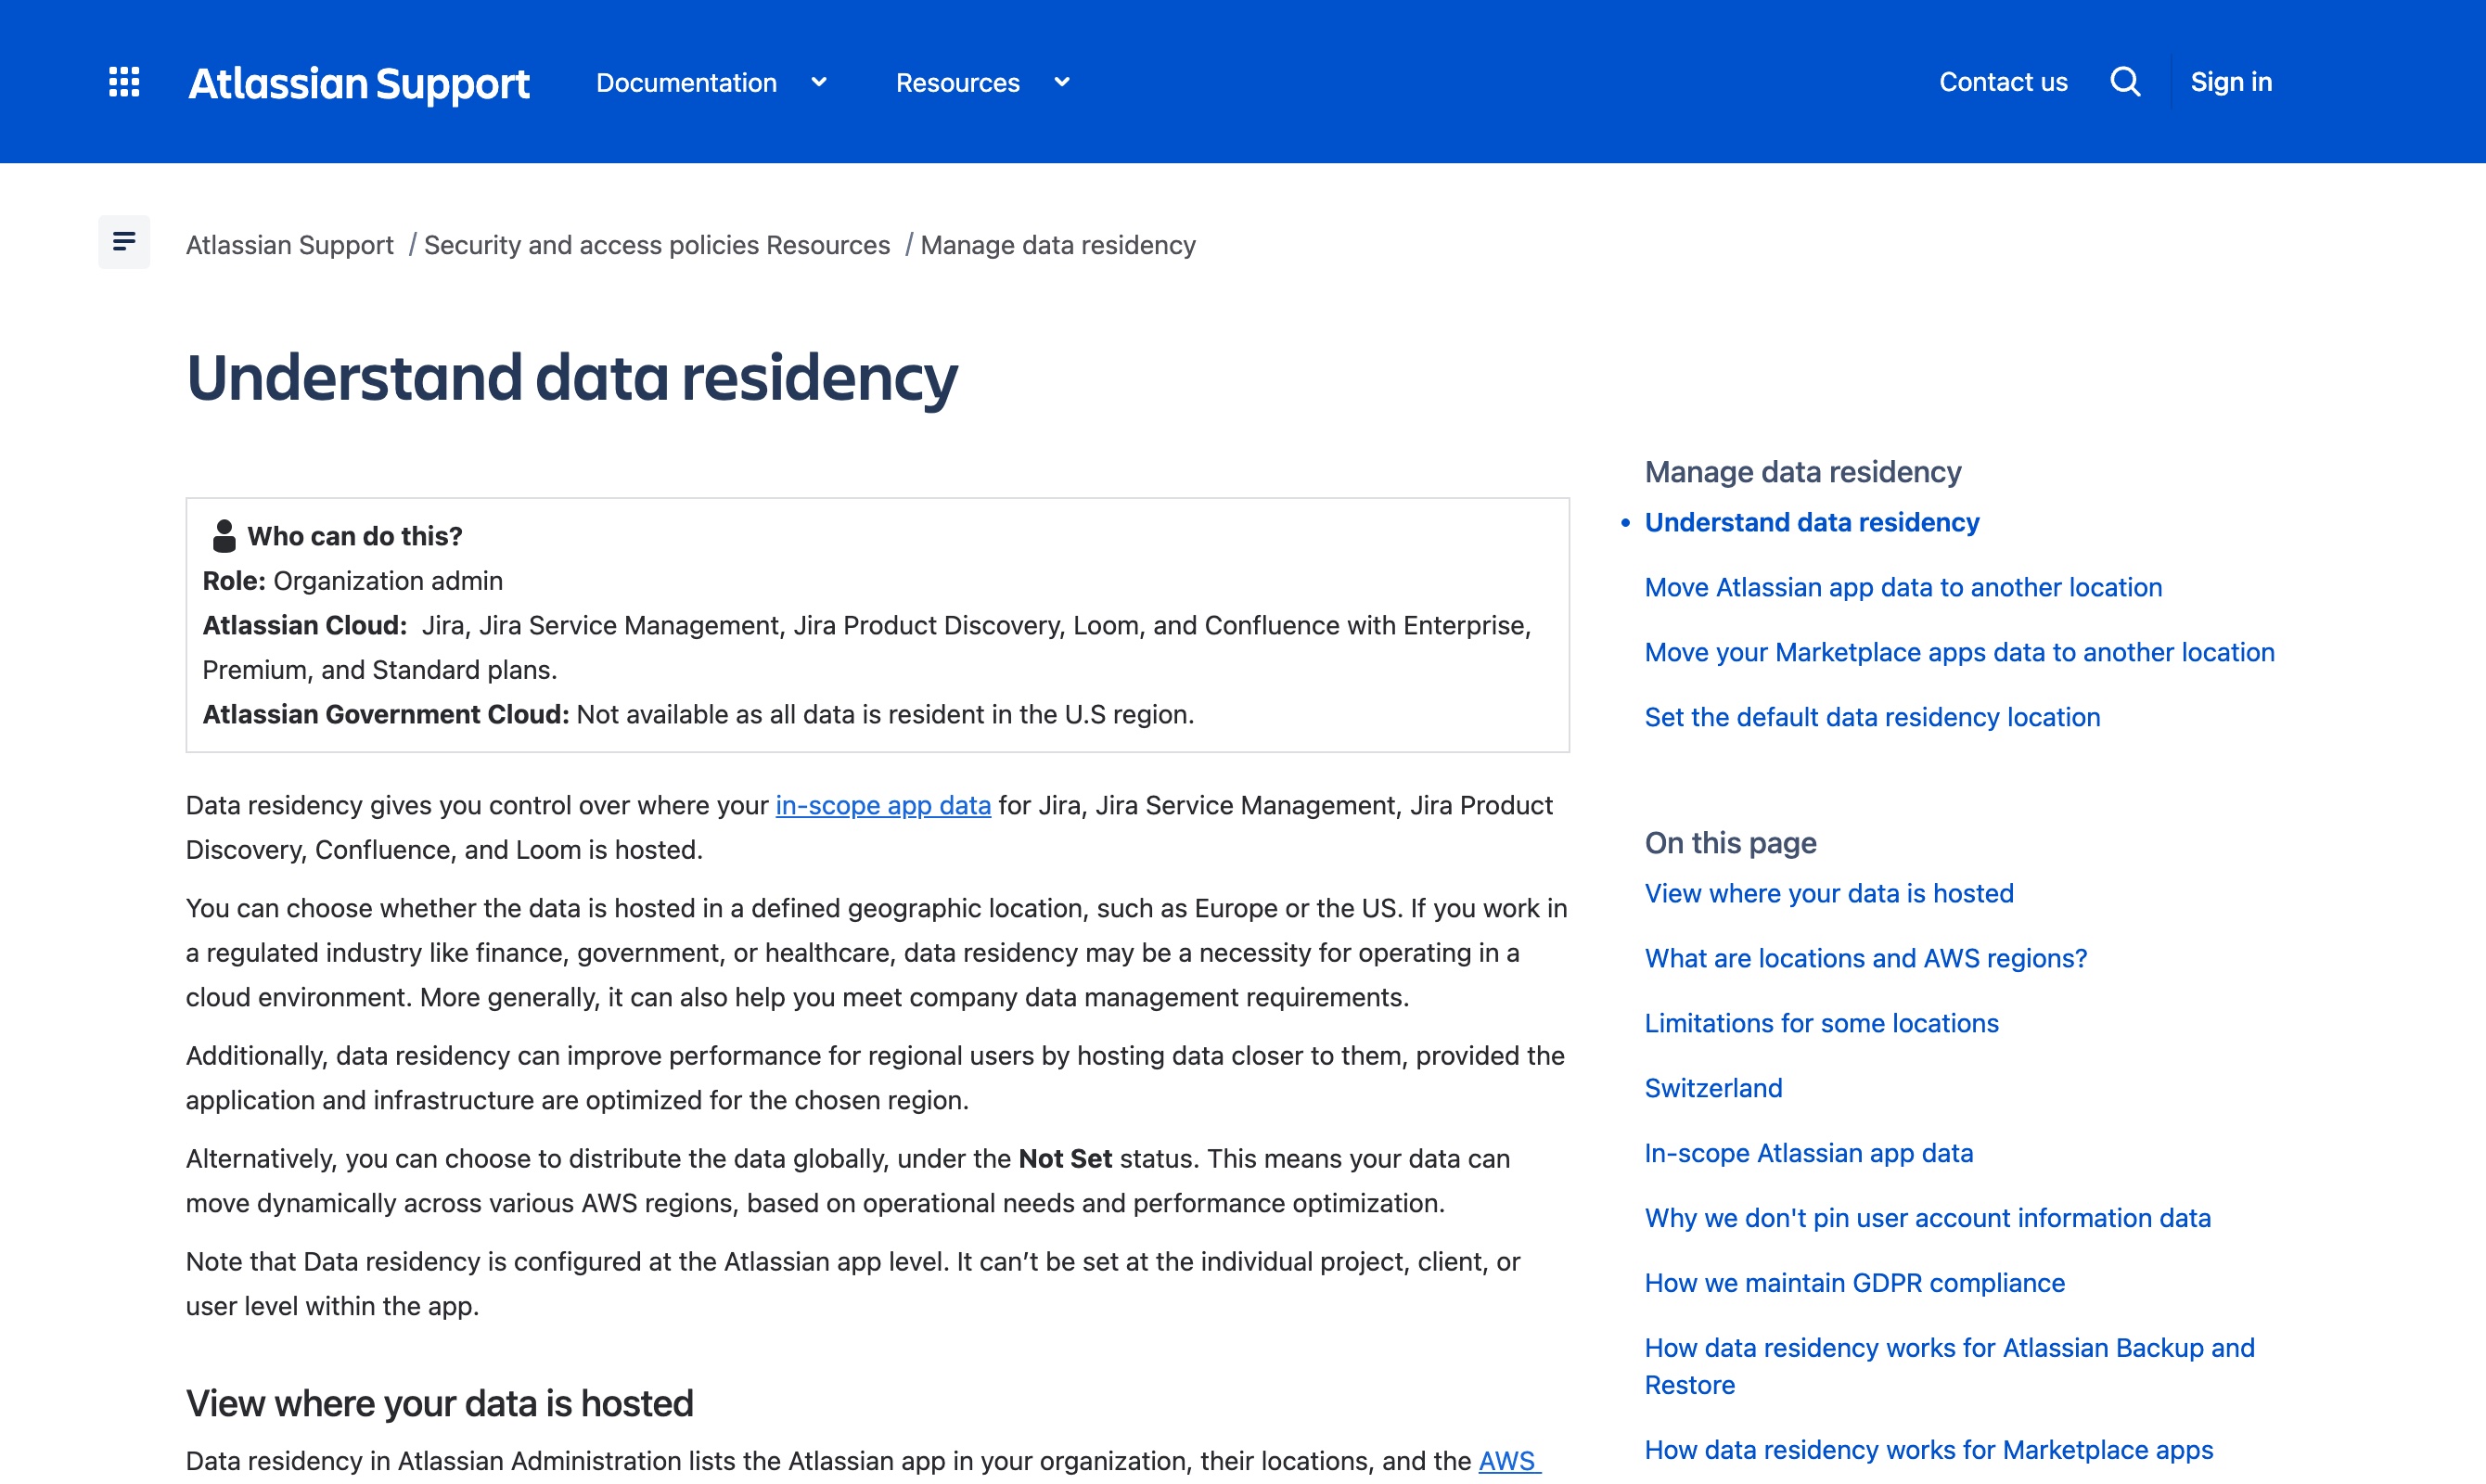
Task: Toggle the sidebar navigation menu icon
Action: [x=124, y=242]
